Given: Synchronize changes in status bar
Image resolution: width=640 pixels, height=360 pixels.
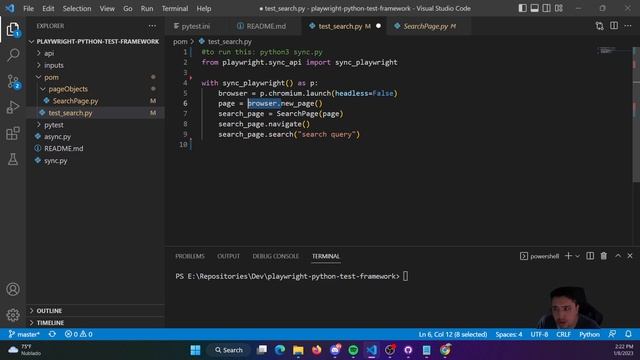Looking at the screenshot, I should pyautogui.click(x=52, y=334).
